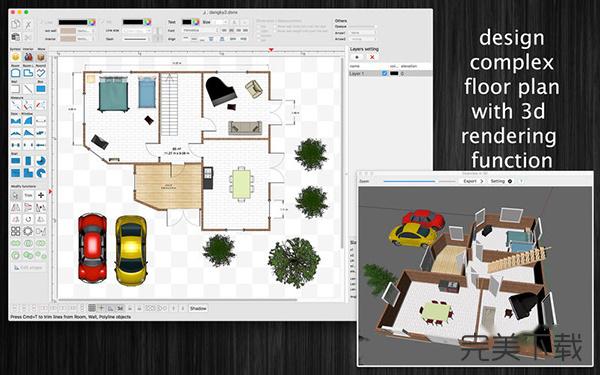Open the Line color wheel picker
This screenshot has height=375, width=600.
[92, 22]
